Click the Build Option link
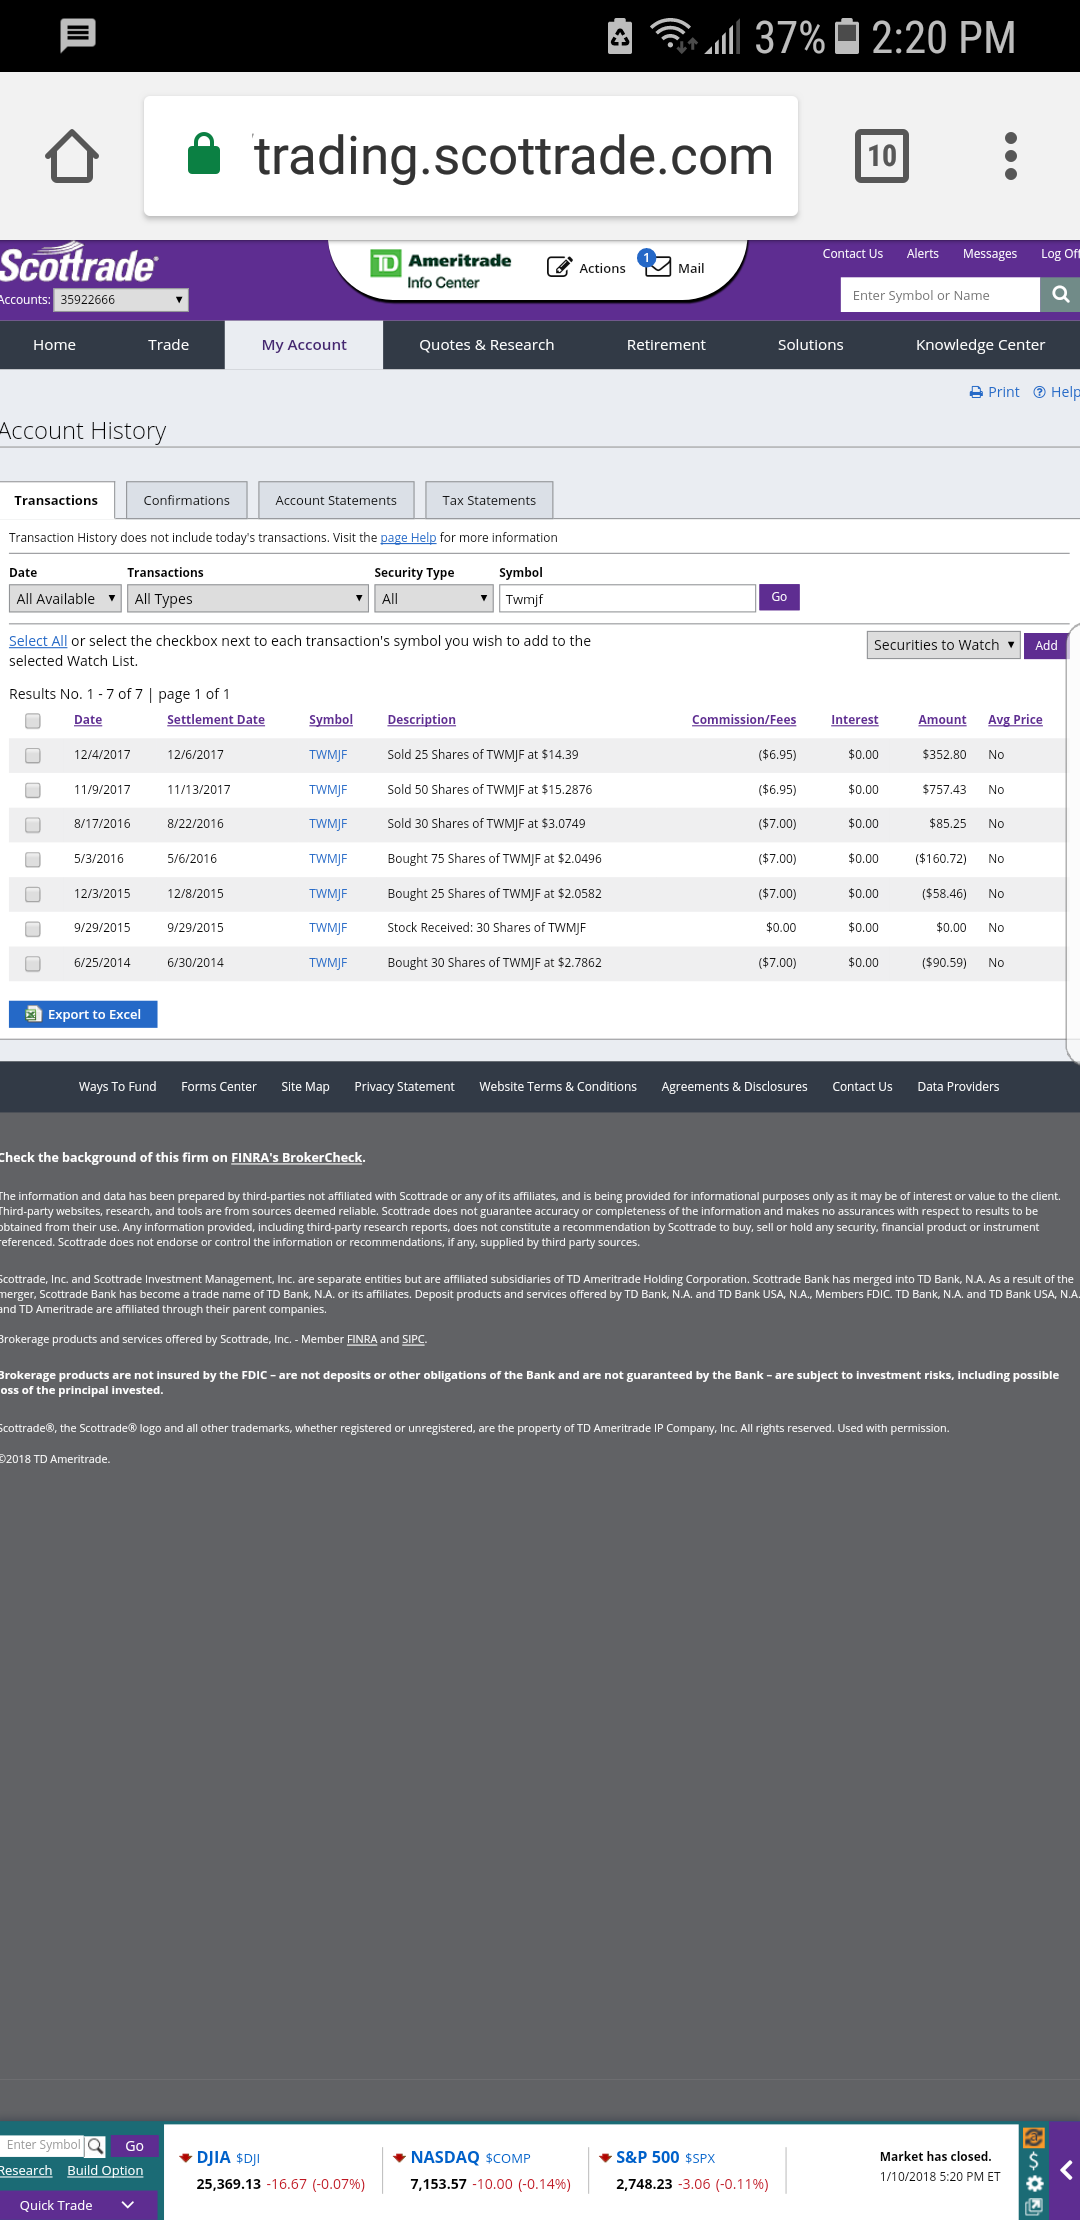Image resolution: width=1080 pixels, height=2220 pixels. tap(105, 2171)
